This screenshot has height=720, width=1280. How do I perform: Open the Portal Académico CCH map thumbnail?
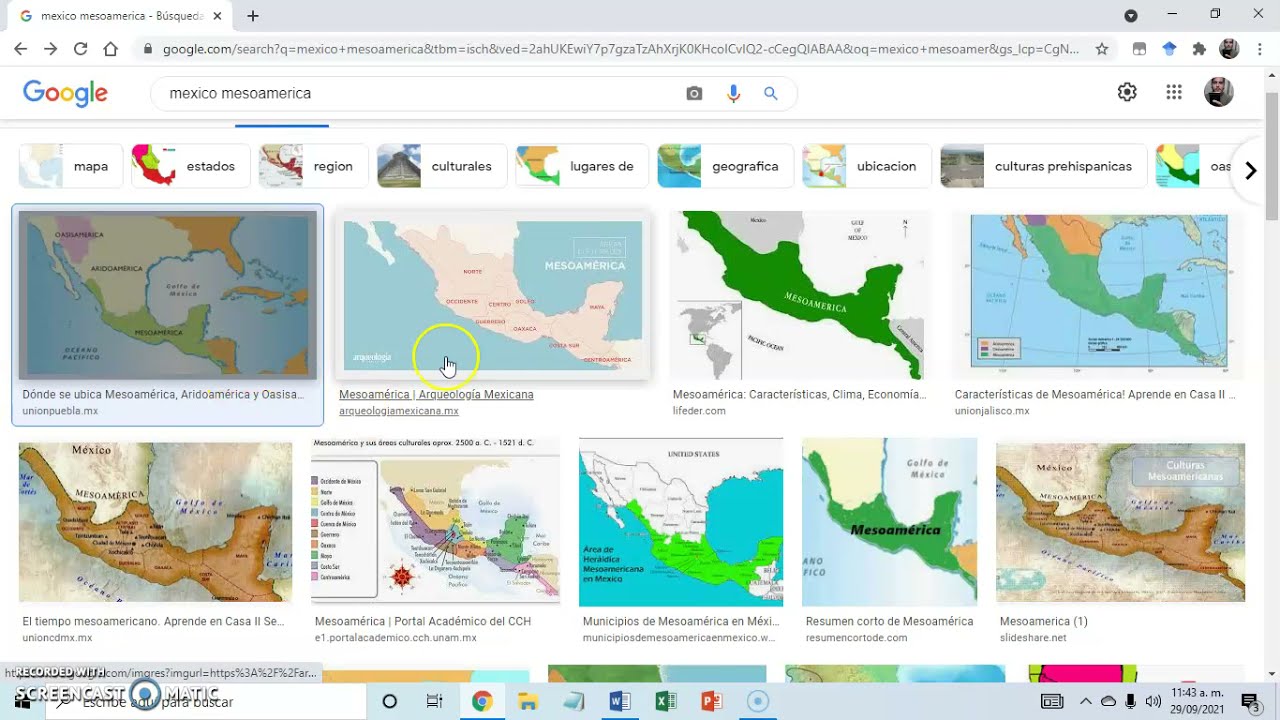pos(436,522)
